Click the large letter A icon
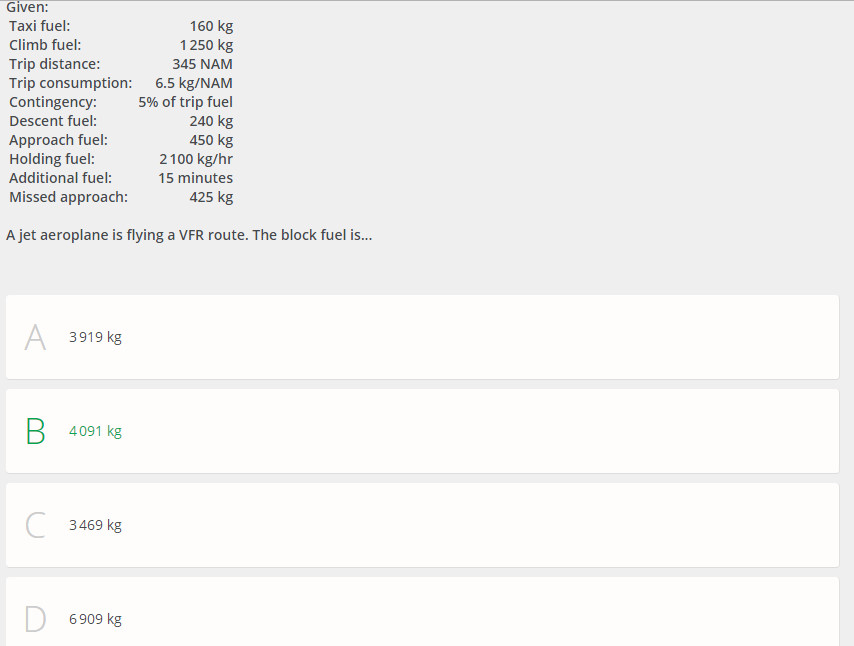 [x=35, y=337]
